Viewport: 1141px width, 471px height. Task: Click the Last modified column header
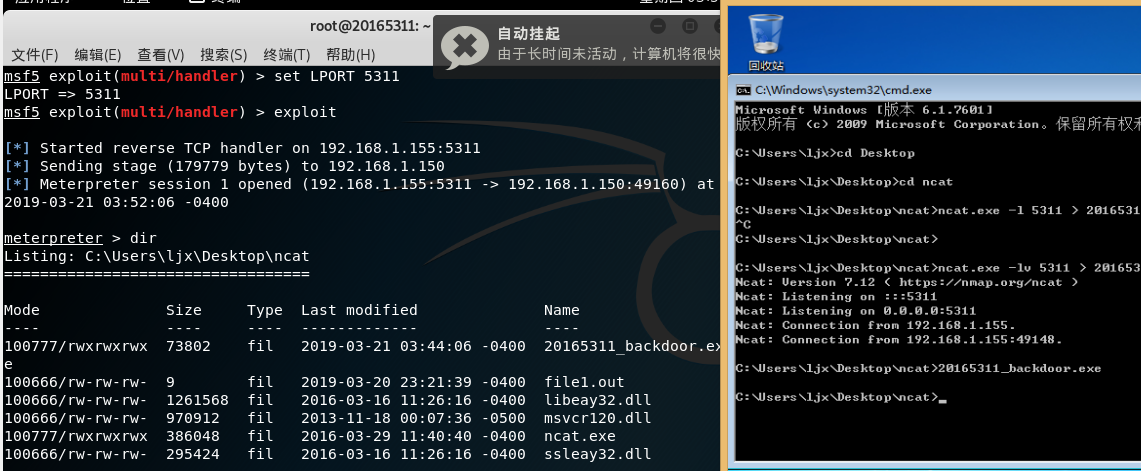click(x=359, y=310)
